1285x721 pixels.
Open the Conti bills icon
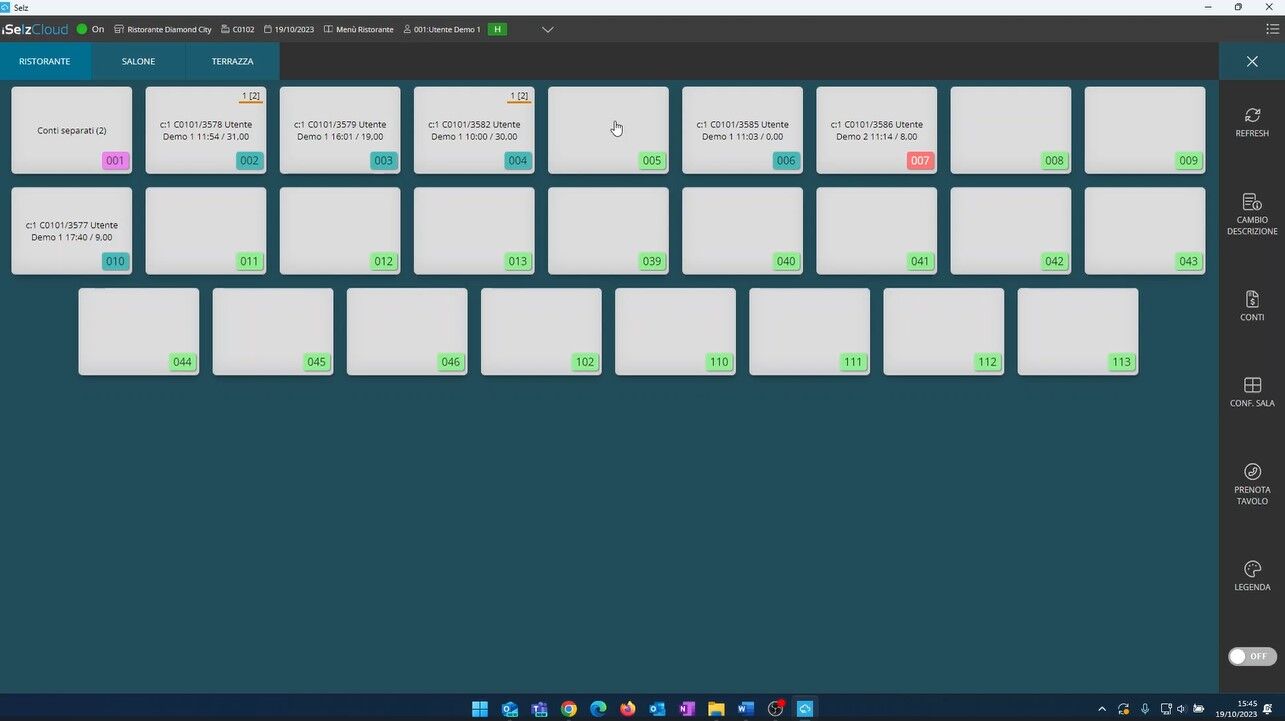(x=1251, y=300)
